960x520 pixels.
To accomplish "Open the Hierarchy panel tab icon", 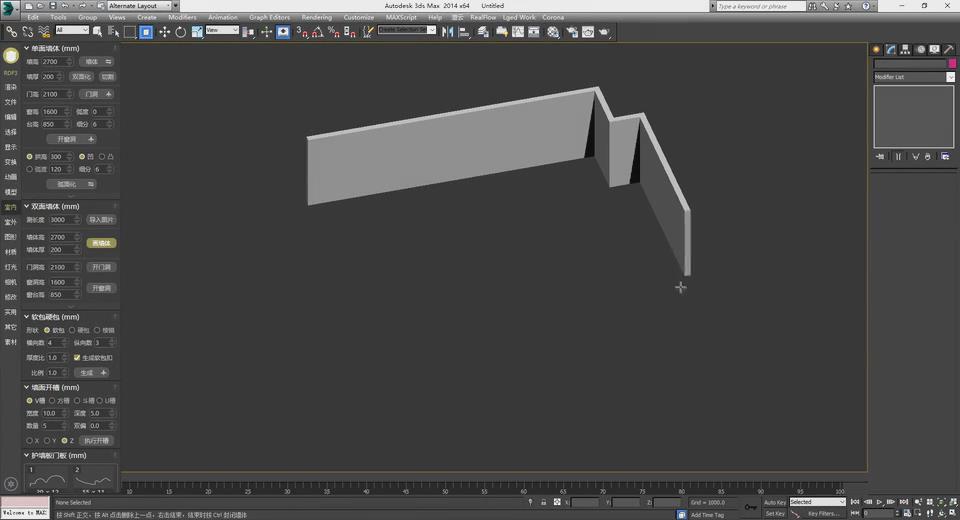I will [x=906, y=50].
